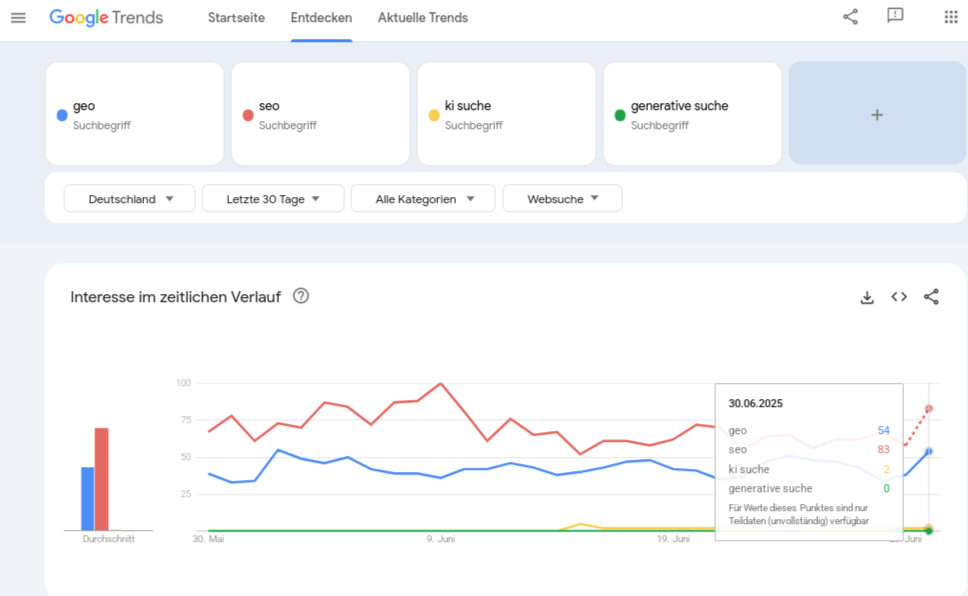This screenshot has height=596, width=968.
Task: Click the yellow ki suche color dot
Action: [434, 115]
